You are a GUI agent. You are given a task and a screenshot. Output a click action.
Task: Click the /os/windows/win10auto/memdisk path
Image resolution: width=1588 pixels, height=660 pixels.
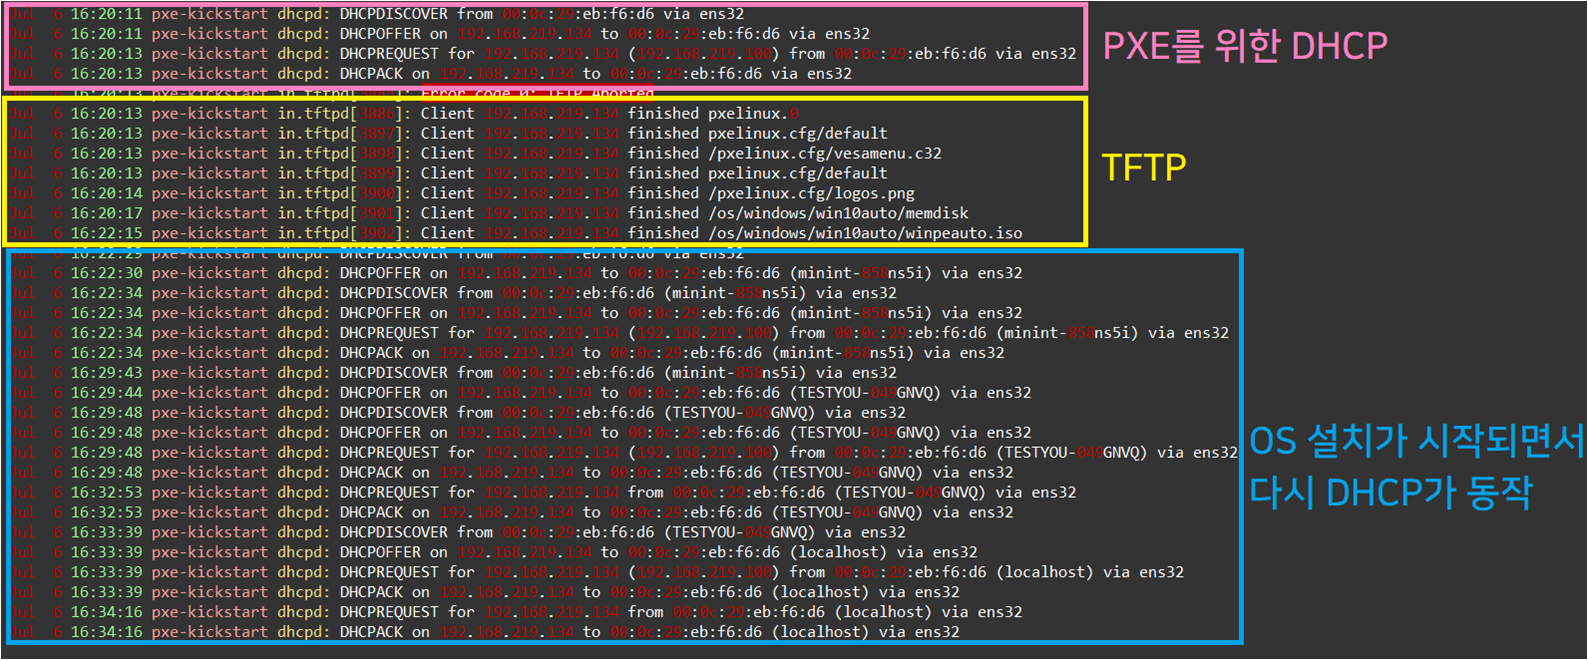click(x=838, y=214)
